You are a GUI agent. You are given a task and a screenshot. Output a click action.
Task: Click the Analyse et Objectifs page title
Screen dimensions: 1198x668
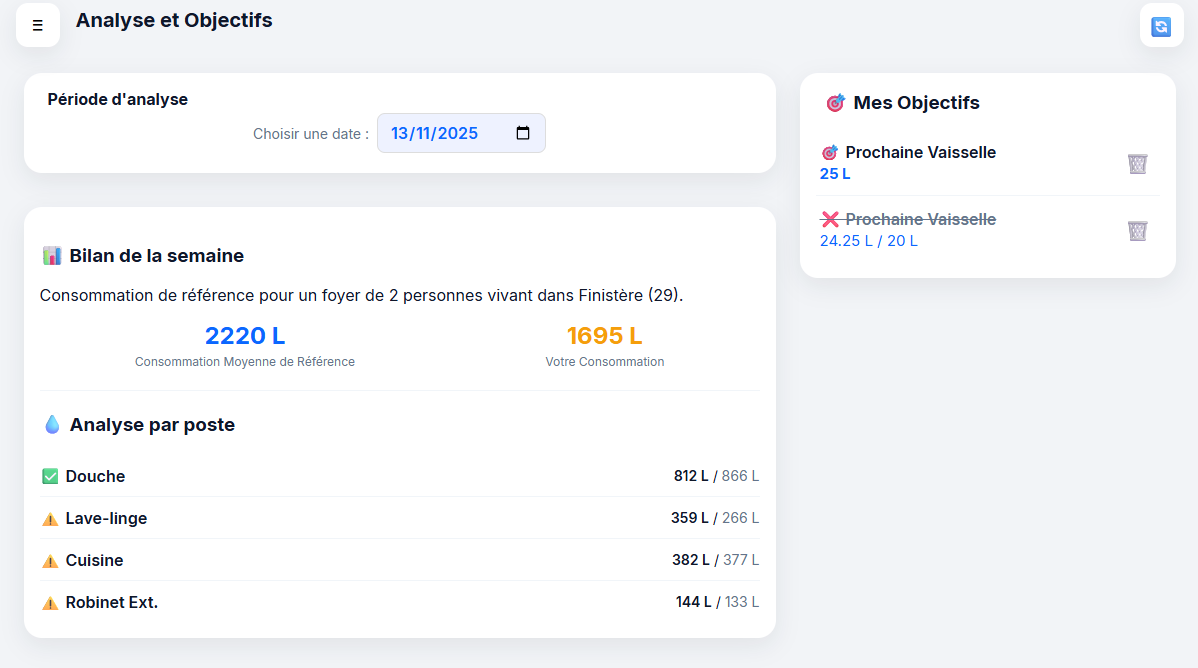click(174, 20)
